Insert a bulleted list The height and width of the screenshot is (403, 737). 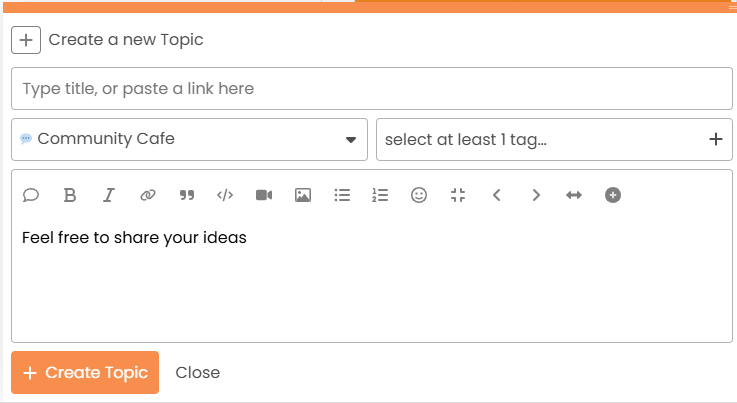coord(342,195)
